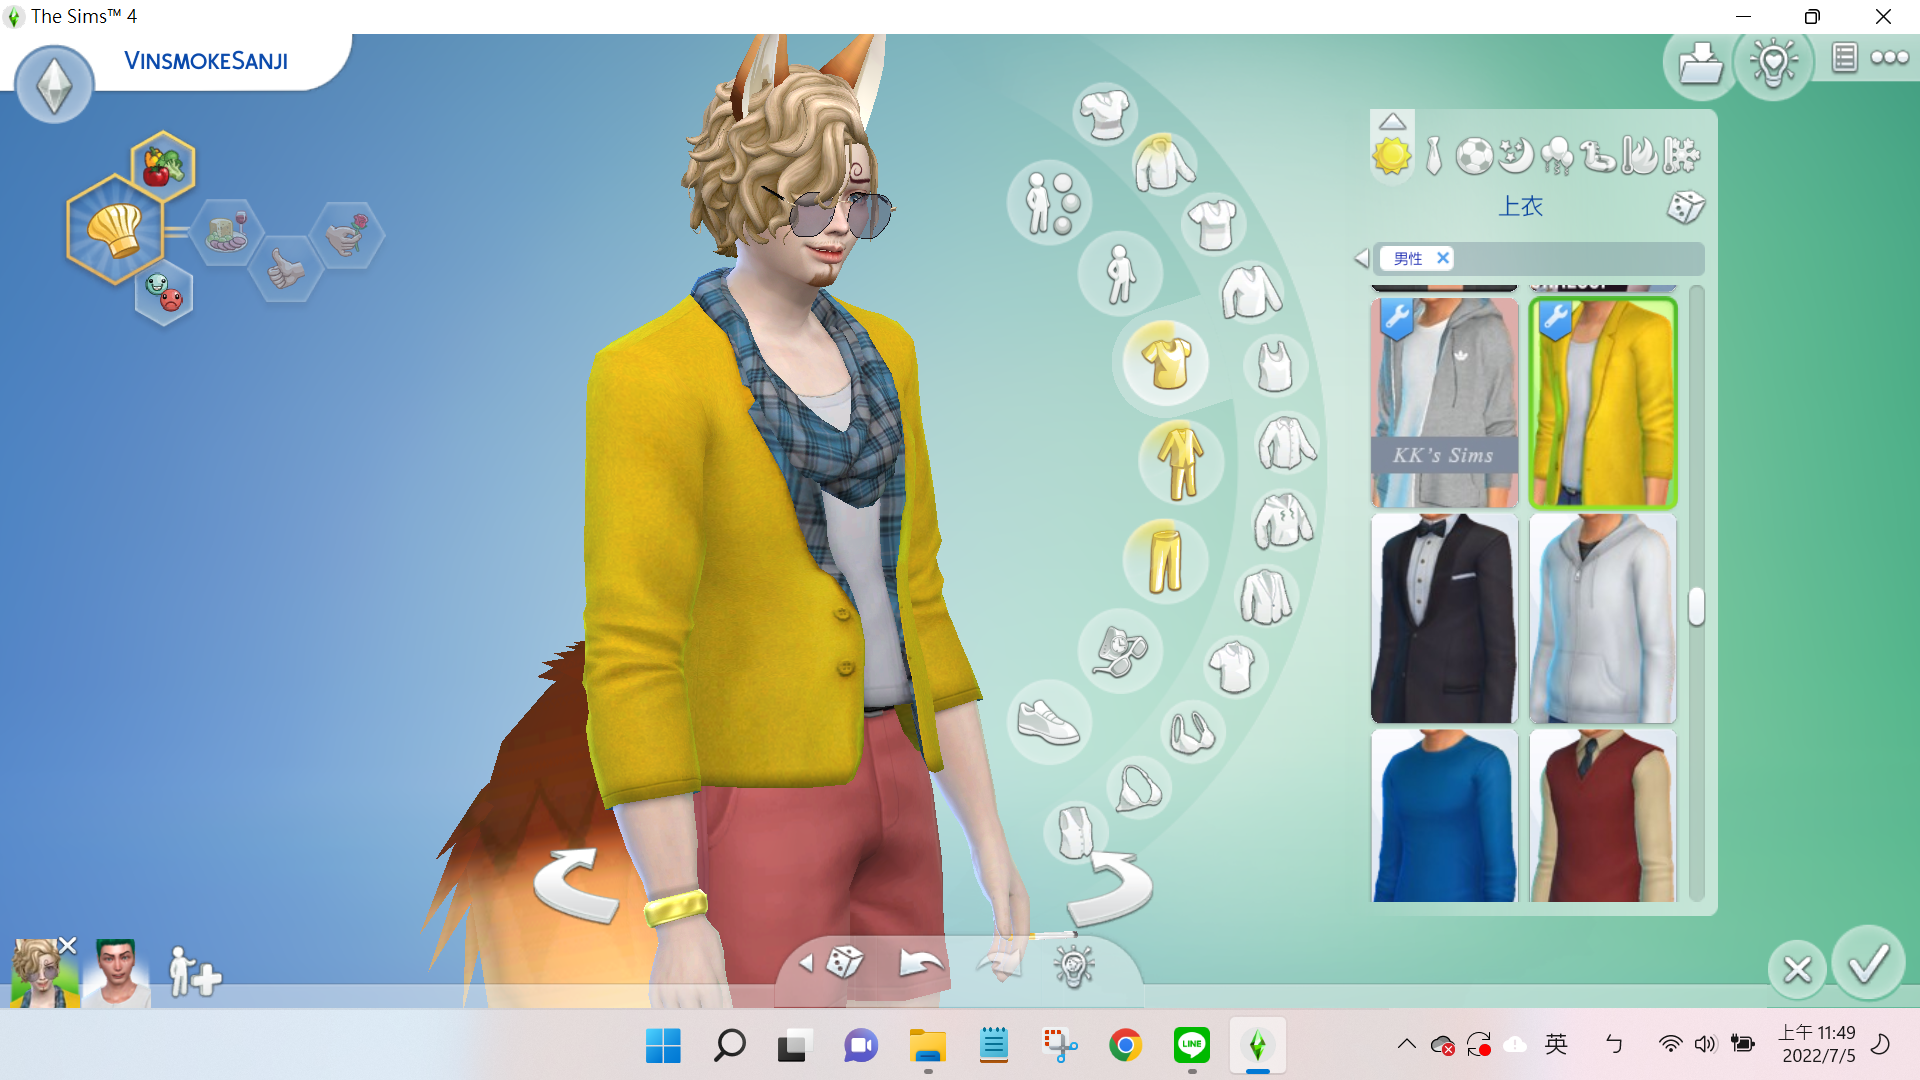The width and height of the screenshot is (1920, 1080).
Task: Pick the gray KK's Sims hoodie thumbnail
Action: coord(1444,402)
